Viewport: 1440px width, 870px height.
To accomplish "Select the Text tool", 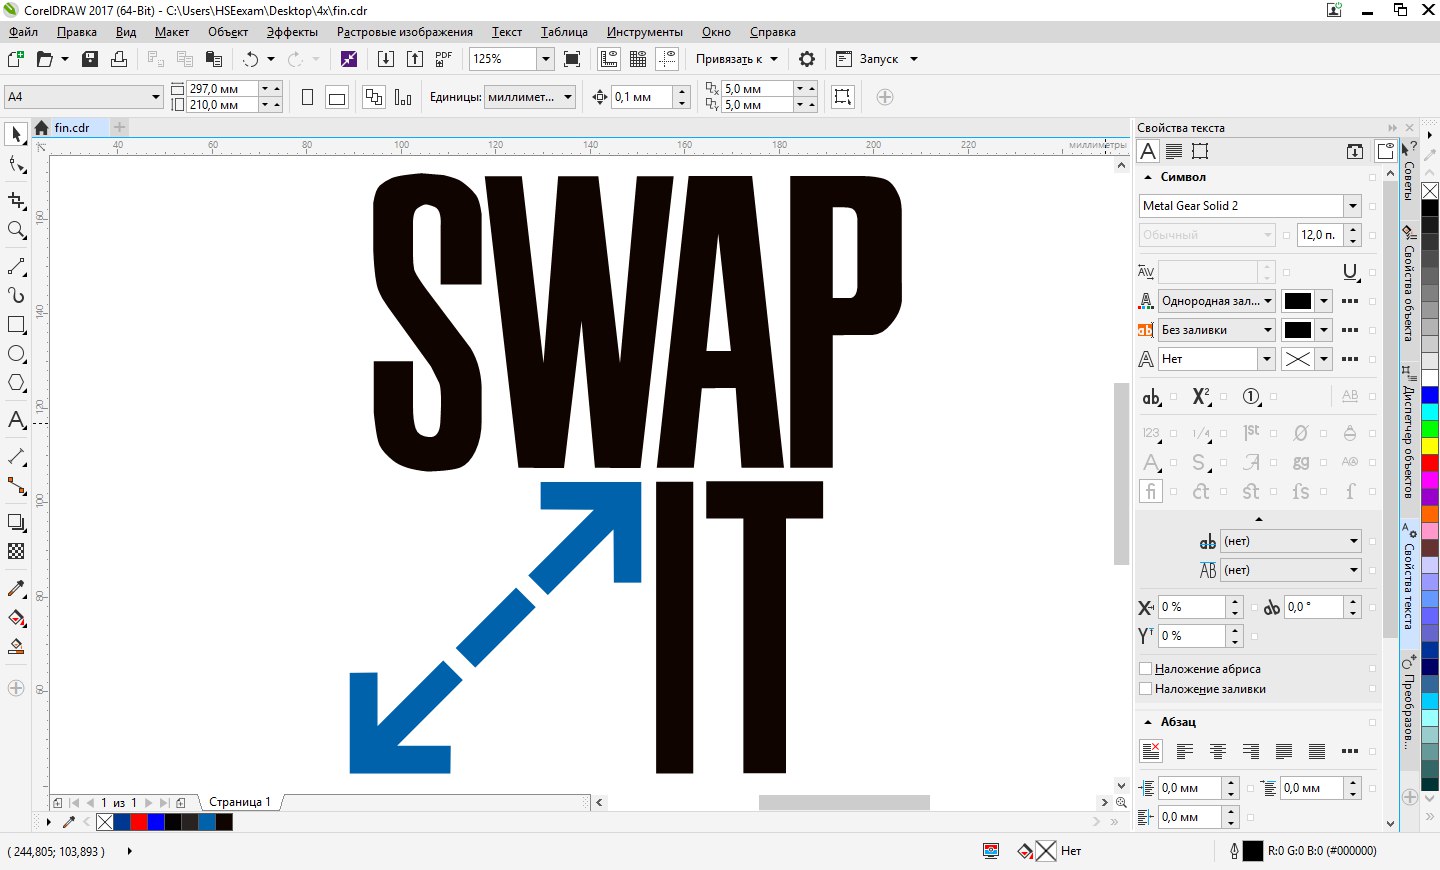I will (x=16, y=420).
